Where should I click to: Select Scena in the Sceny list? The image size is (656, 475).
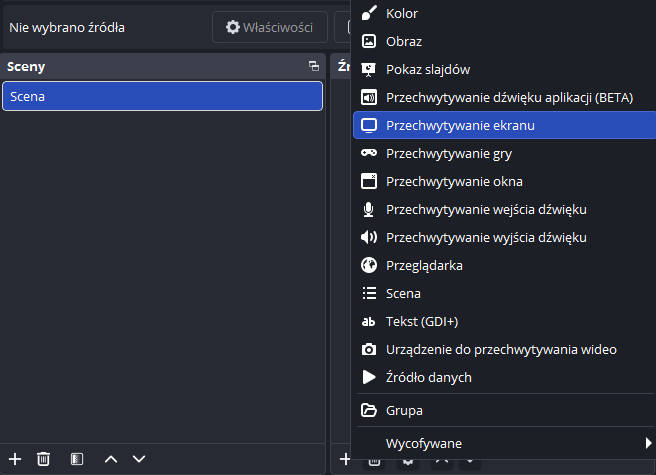162,96
